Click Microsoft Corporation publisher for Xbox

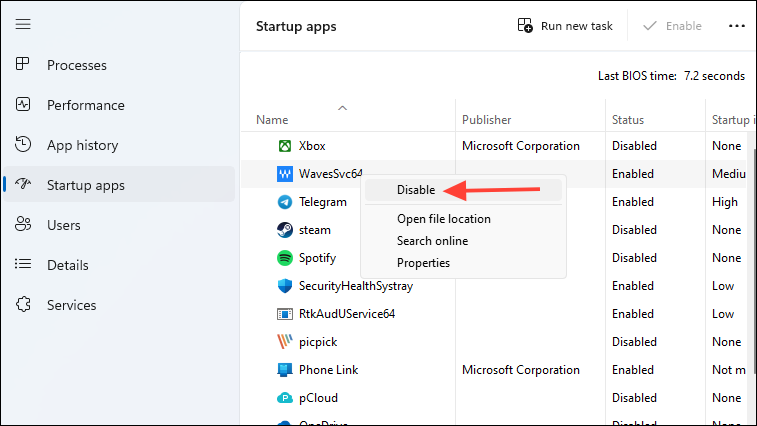pos(520,146)
